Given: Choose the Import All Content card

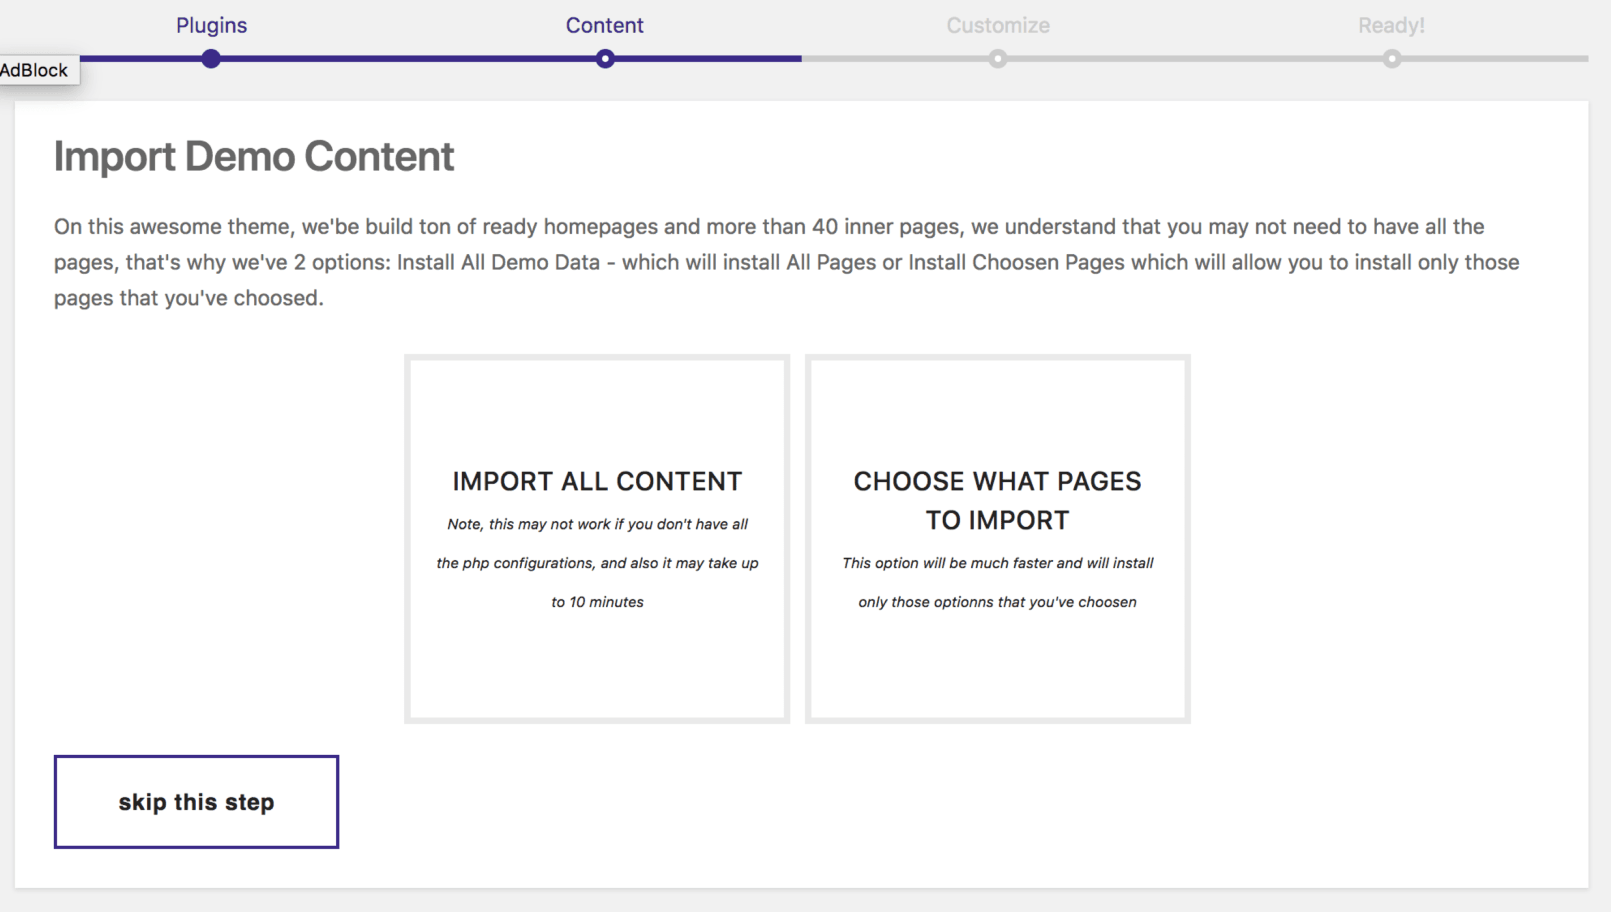Looking at the screenshot, I should [597, 539].
